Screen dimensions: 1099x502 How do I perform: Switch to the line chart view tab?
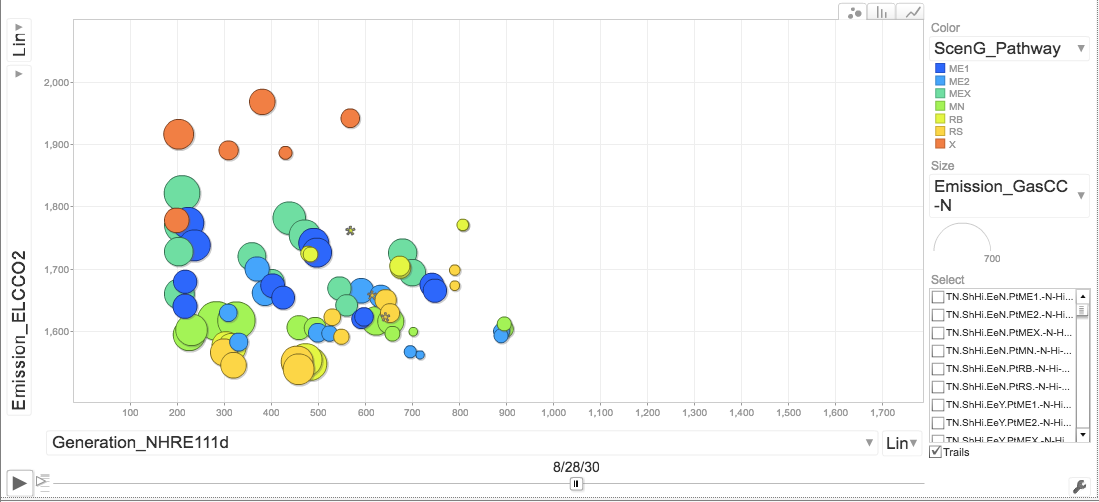[x=910, y=12]
